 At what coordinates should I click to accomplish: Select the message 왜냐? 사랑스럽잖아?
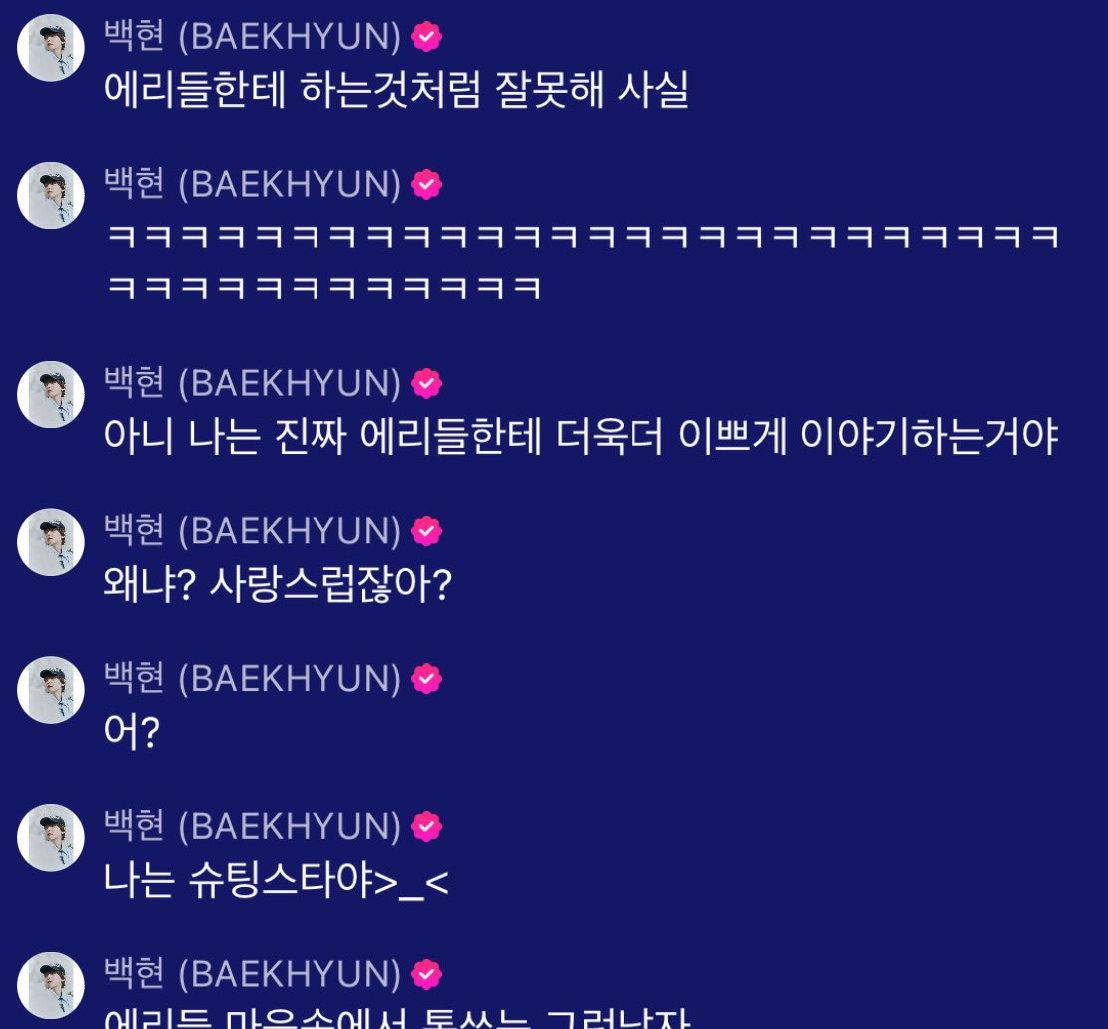tap(278, 584)
